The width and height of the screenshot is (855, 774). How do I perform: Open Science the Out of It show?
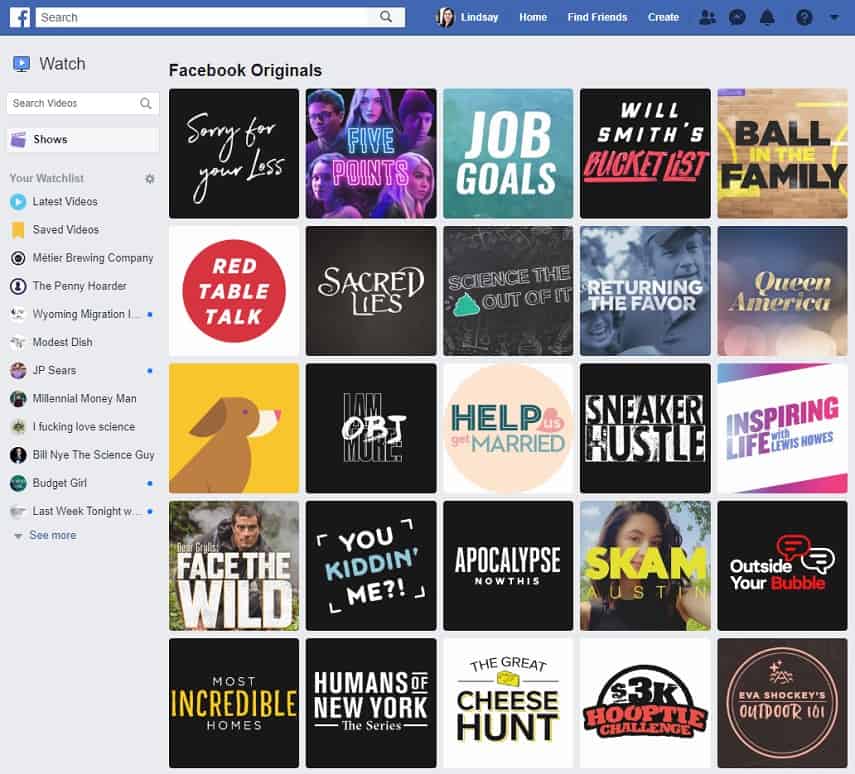tap(508, 291)
